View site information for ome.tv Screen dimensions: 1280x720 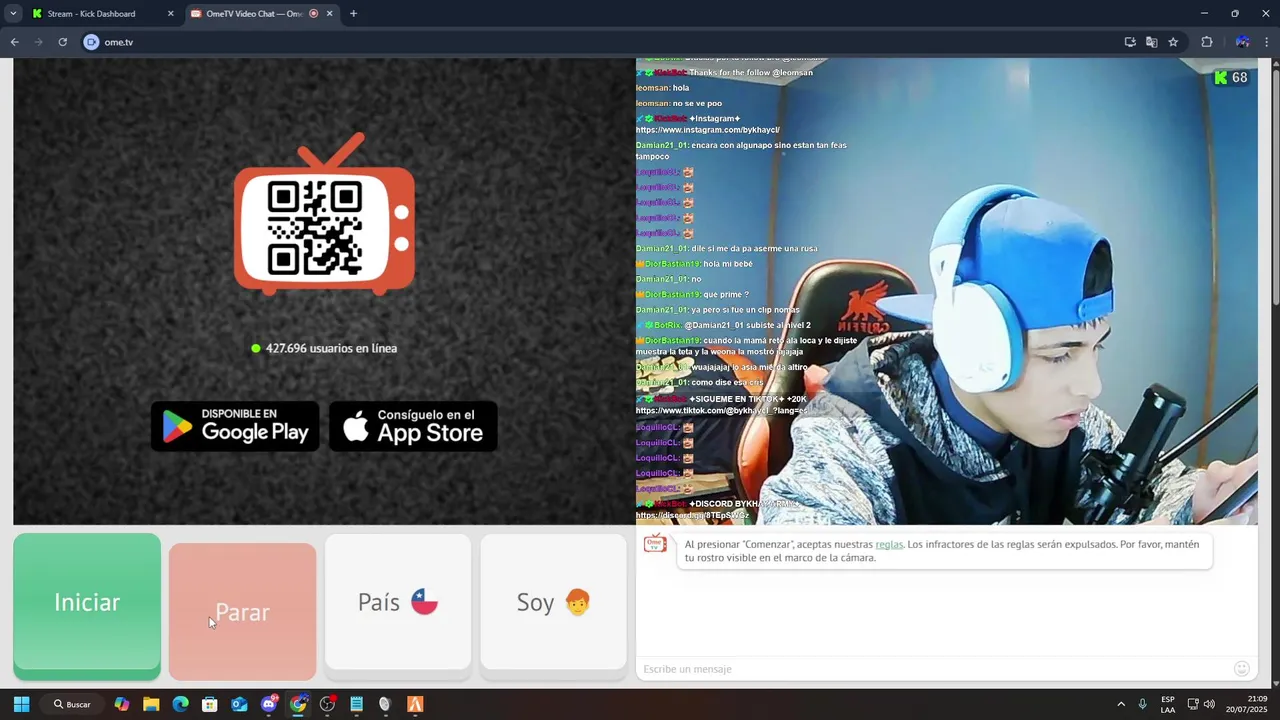tap(92, 42)
